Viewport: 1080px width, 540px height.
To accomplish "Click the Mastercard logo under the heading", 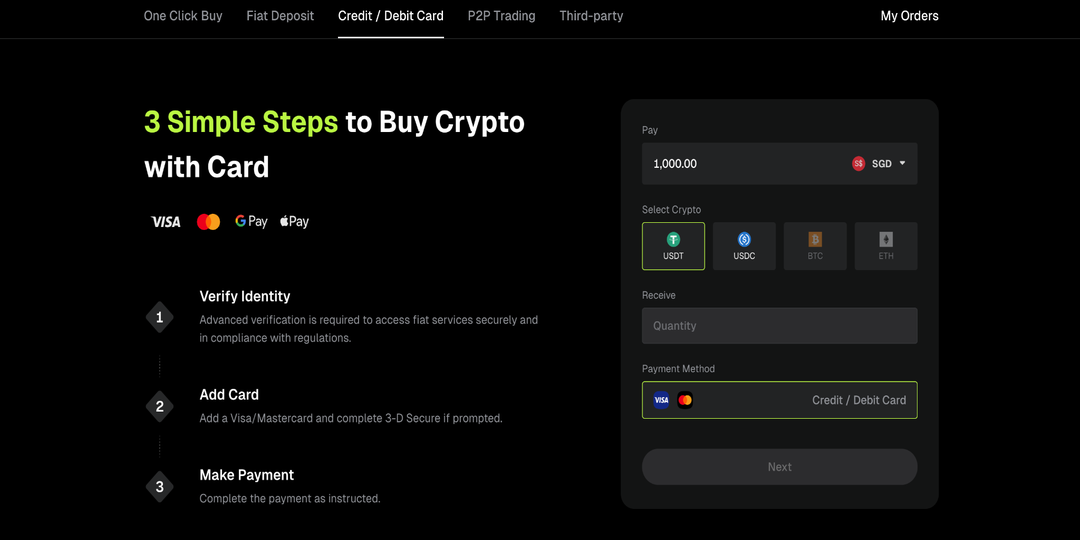I will pos(208,222).
